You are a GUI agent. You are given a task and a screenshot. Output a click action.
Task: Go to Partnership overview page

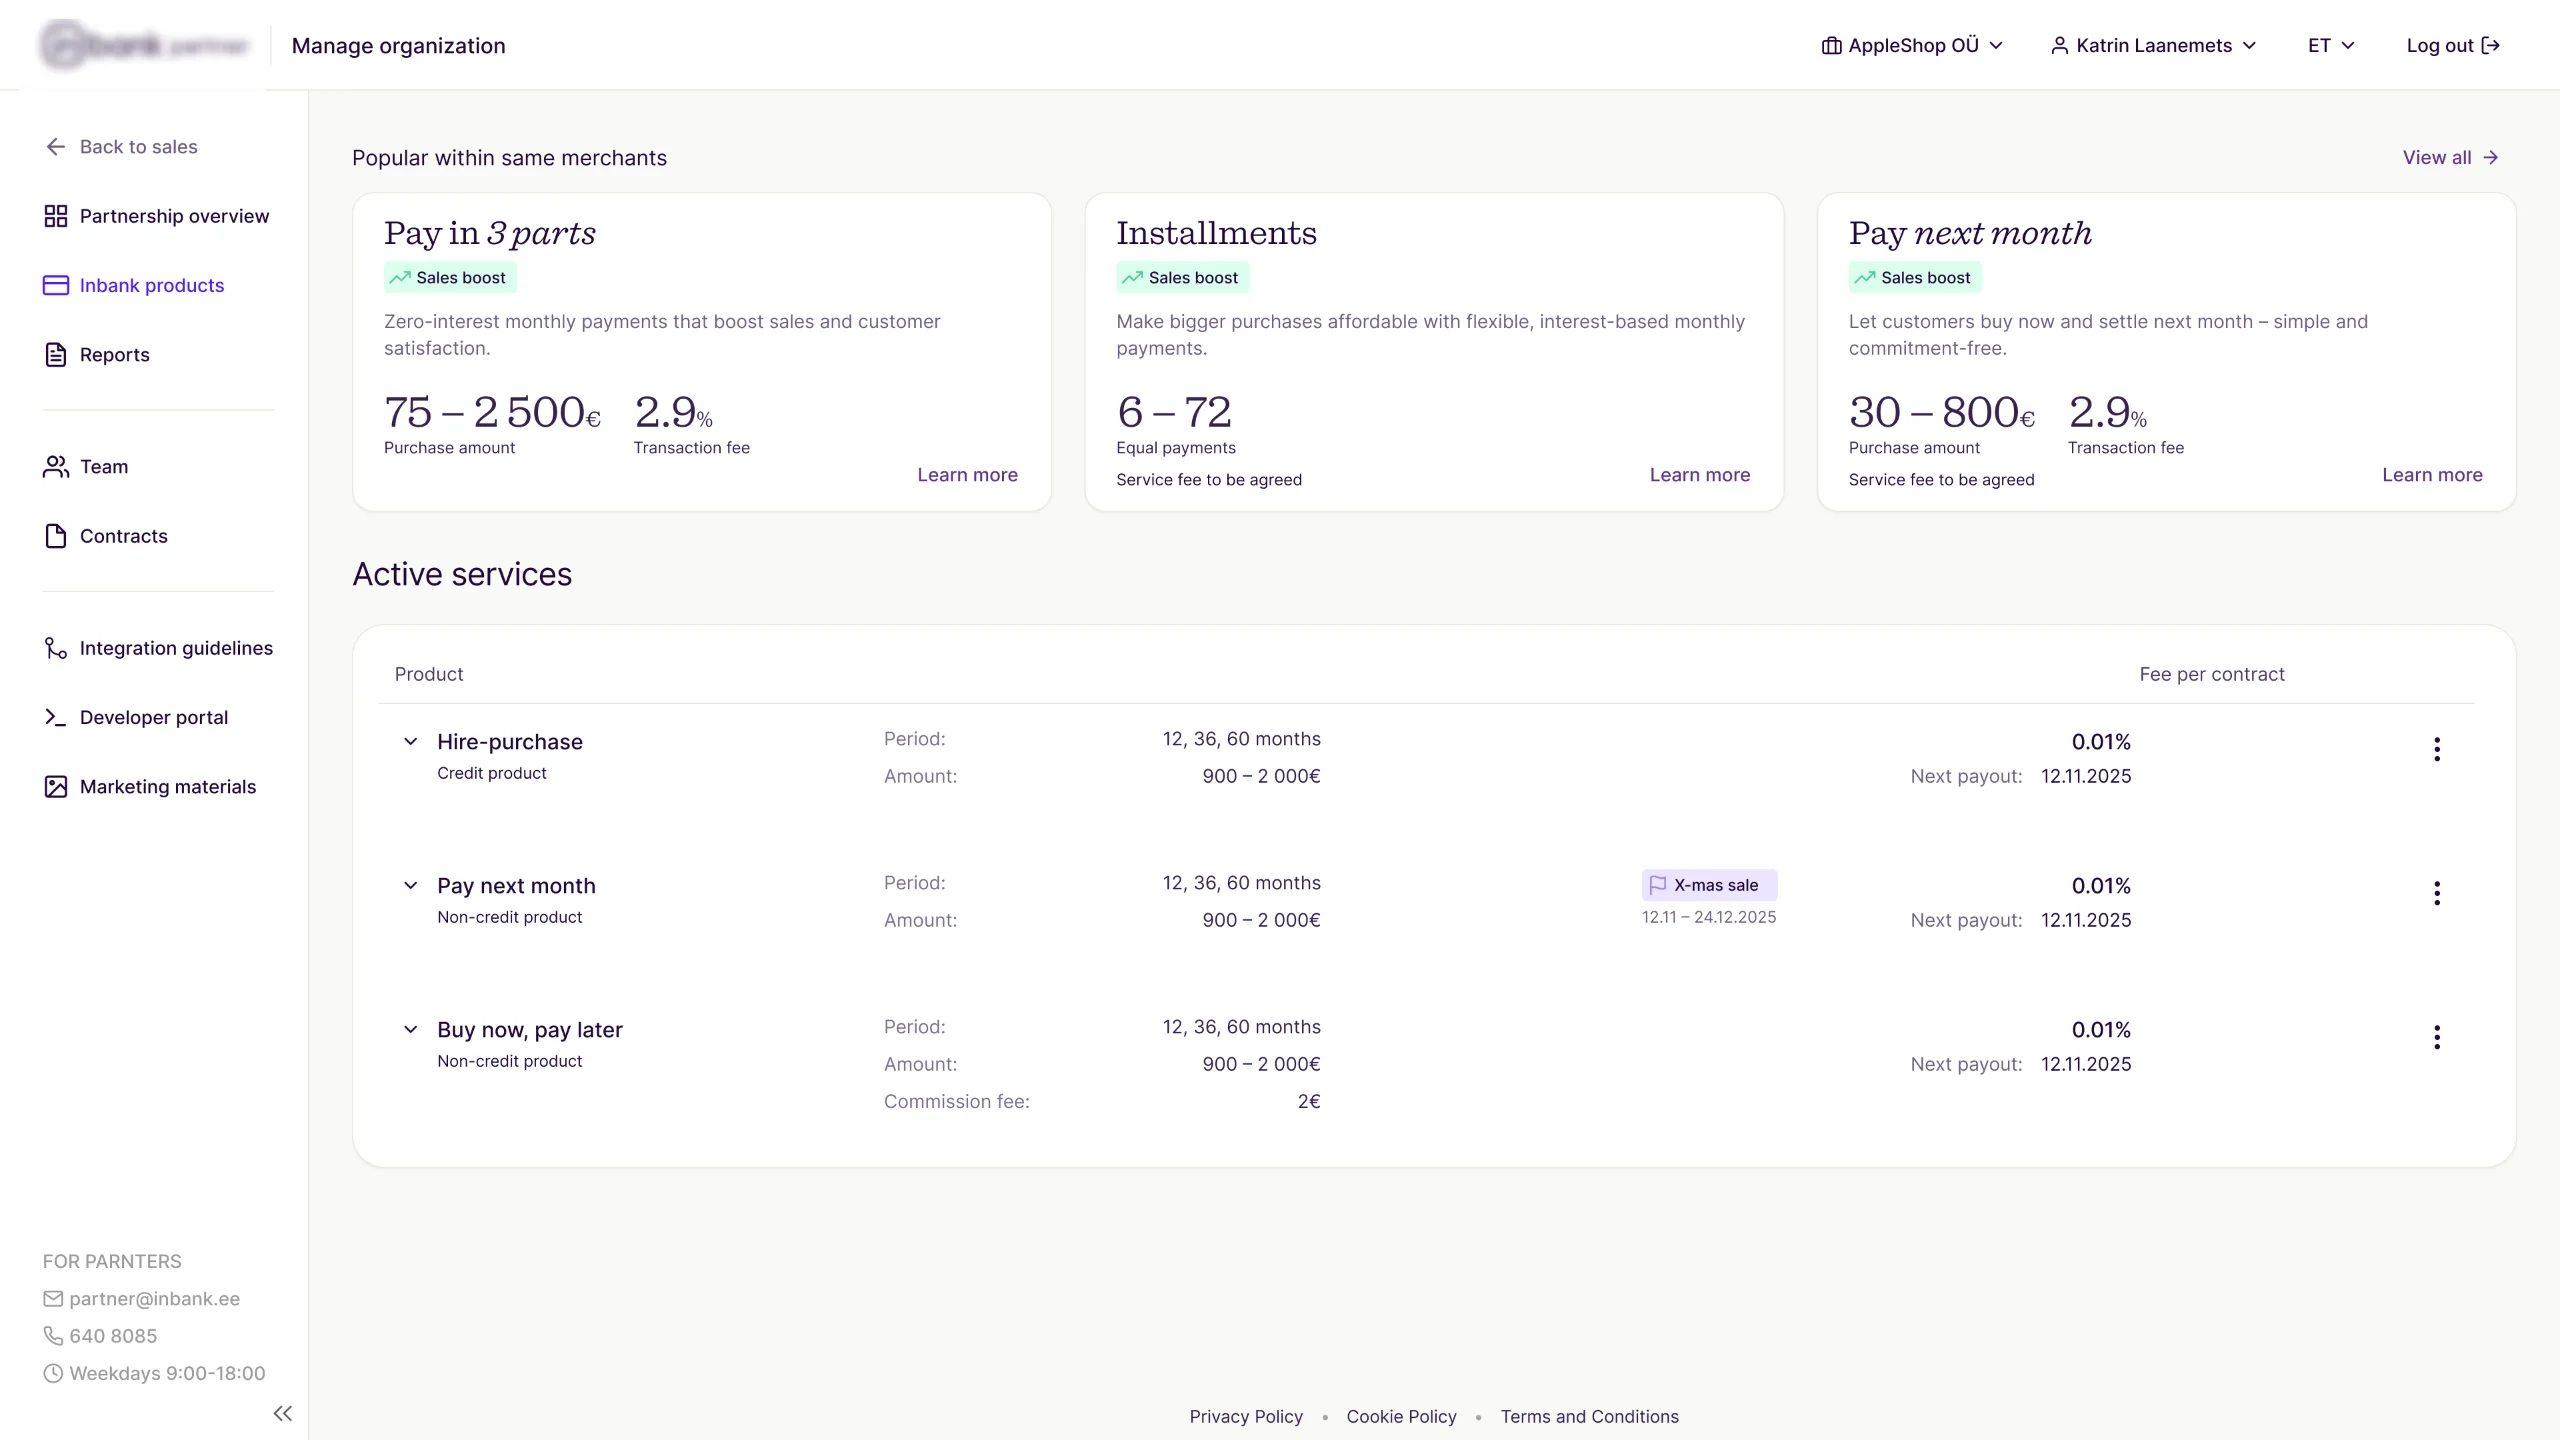(x=157, y=216)
